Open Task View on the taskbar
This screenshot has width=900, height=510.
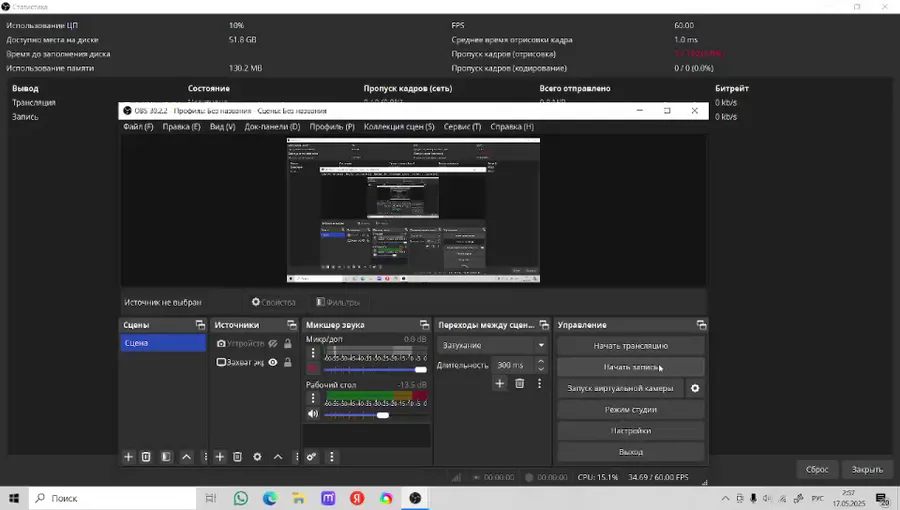click(x=211, y=498)
